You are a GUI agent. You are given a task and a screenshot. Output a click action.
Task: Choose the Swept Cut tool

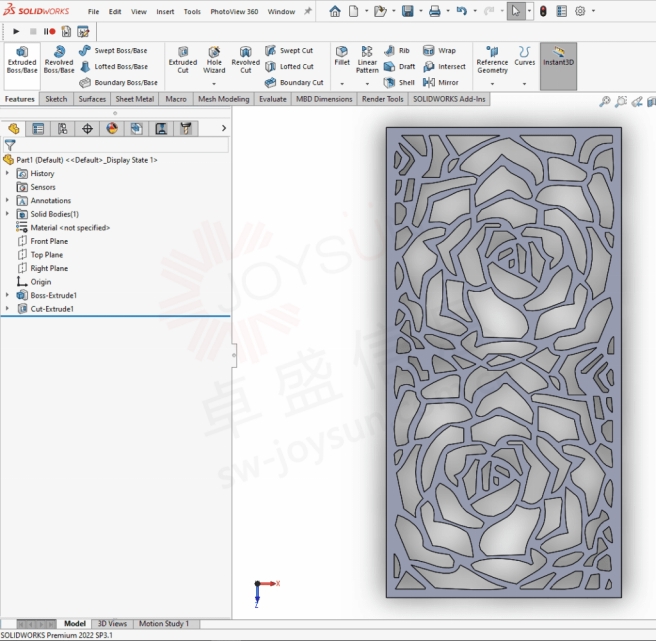click(x=289, y=51)
